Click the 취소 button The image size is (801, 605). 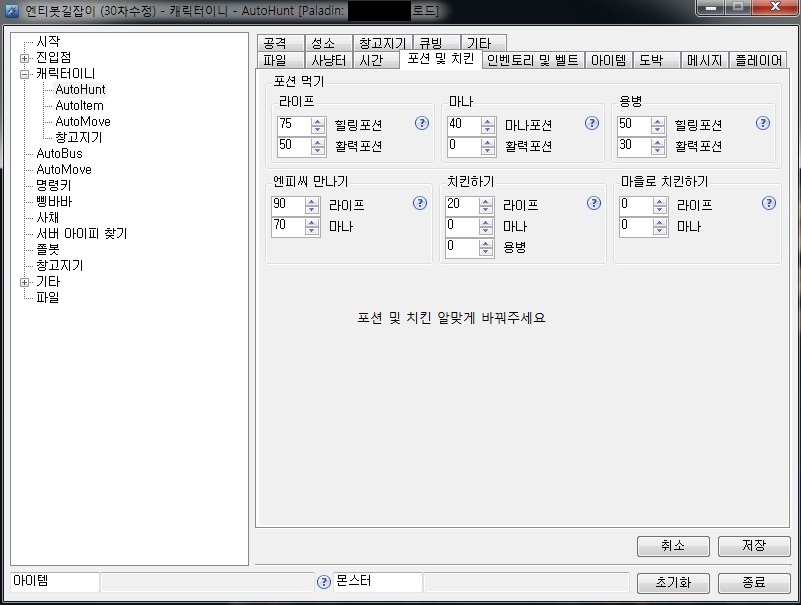coord(673,546)
